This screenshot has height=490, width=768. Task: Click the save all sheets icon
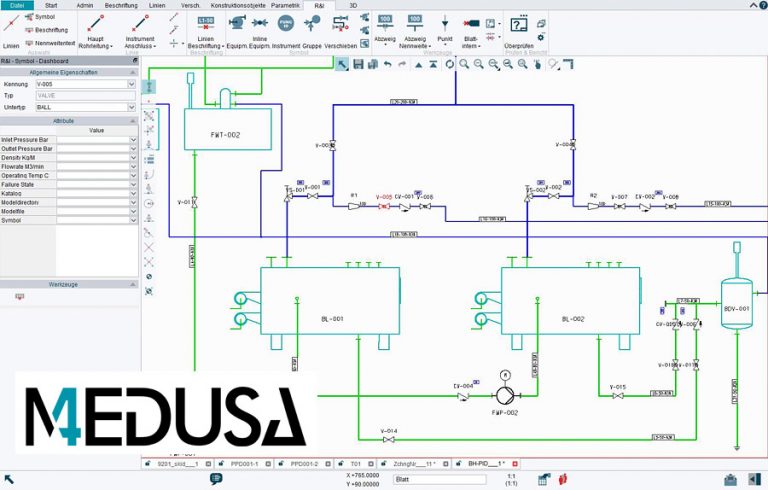pyautogui.click(x=373, y=64)
